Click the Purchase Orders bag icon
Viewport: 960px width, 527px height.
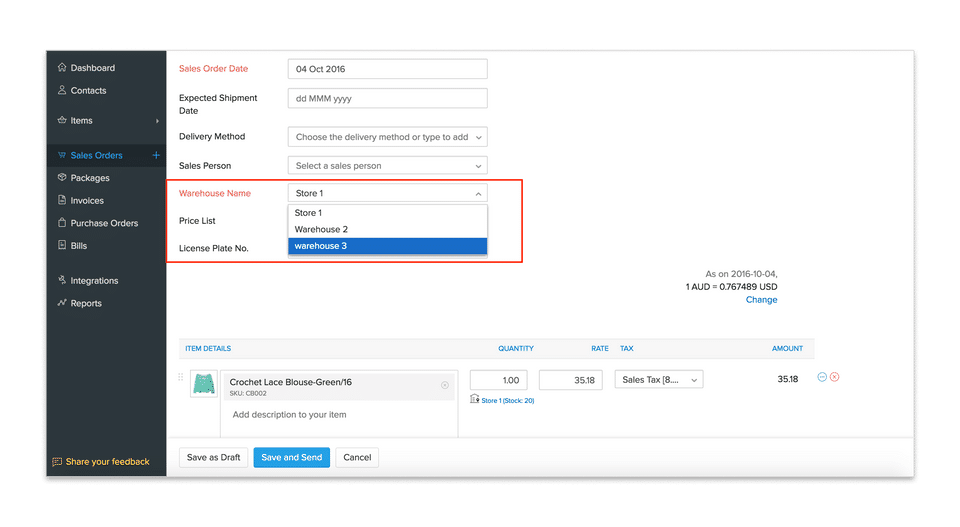[x=62, y=223]
